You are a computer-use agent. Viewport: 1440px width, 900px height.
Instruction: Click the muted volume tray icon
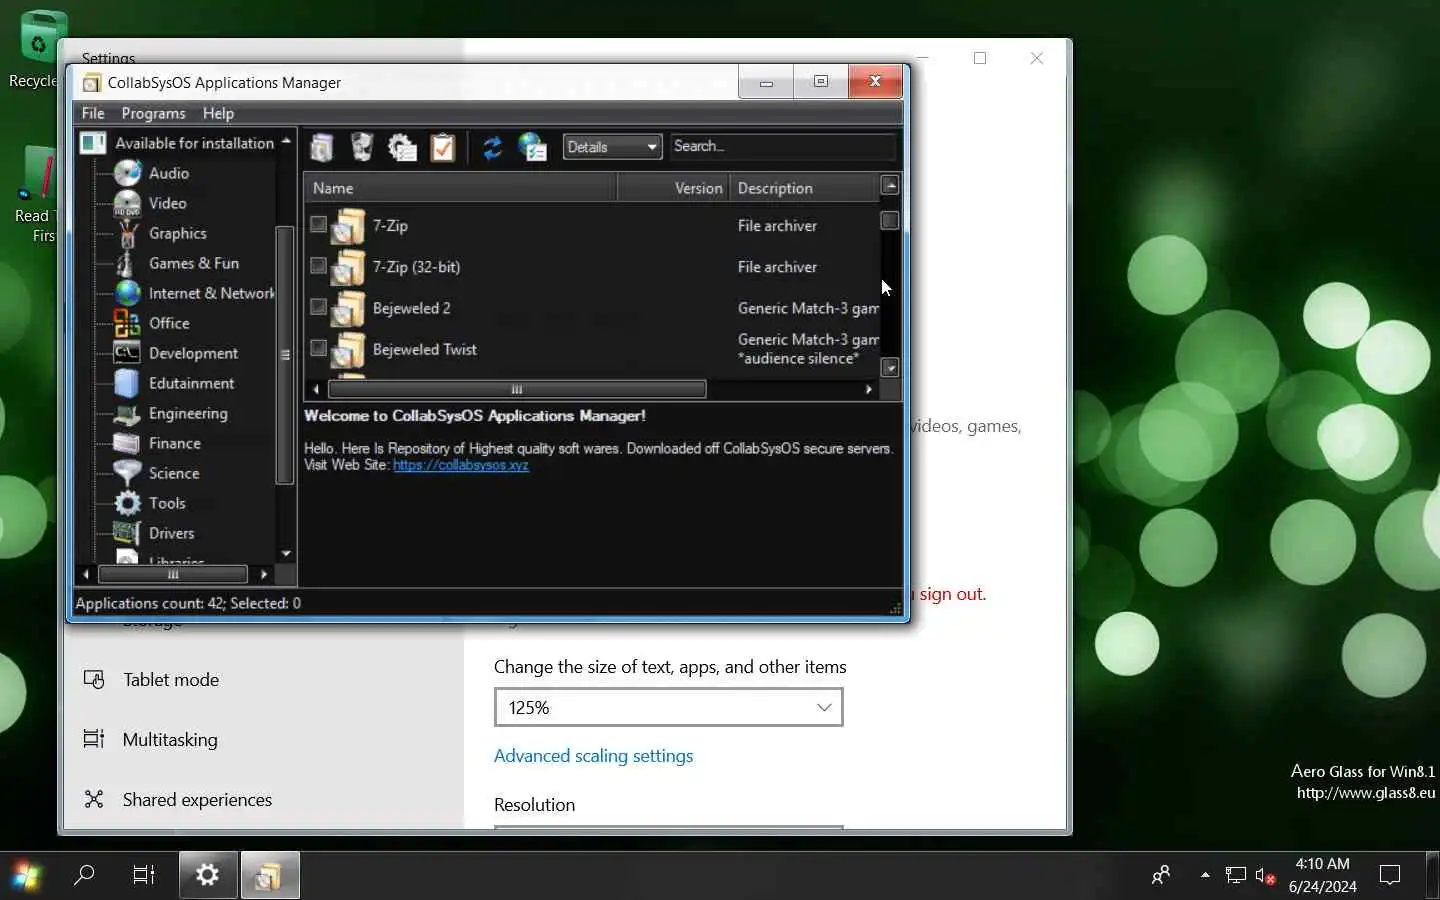[1265, 876]
